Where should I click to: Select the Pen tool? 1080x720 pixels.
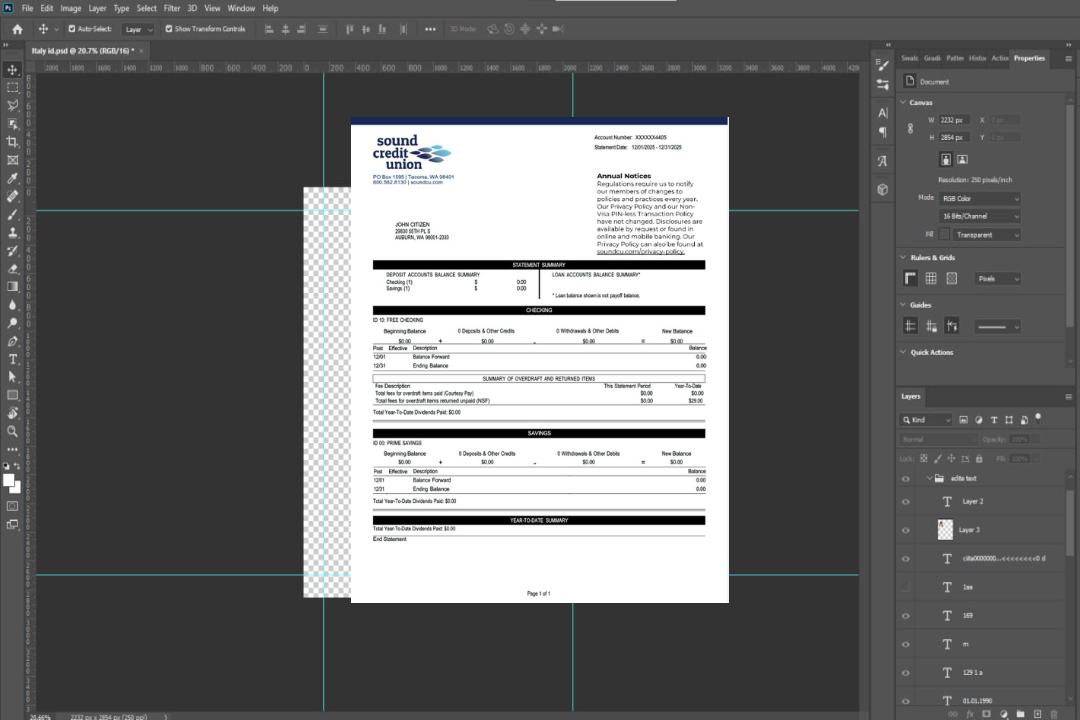12,341
